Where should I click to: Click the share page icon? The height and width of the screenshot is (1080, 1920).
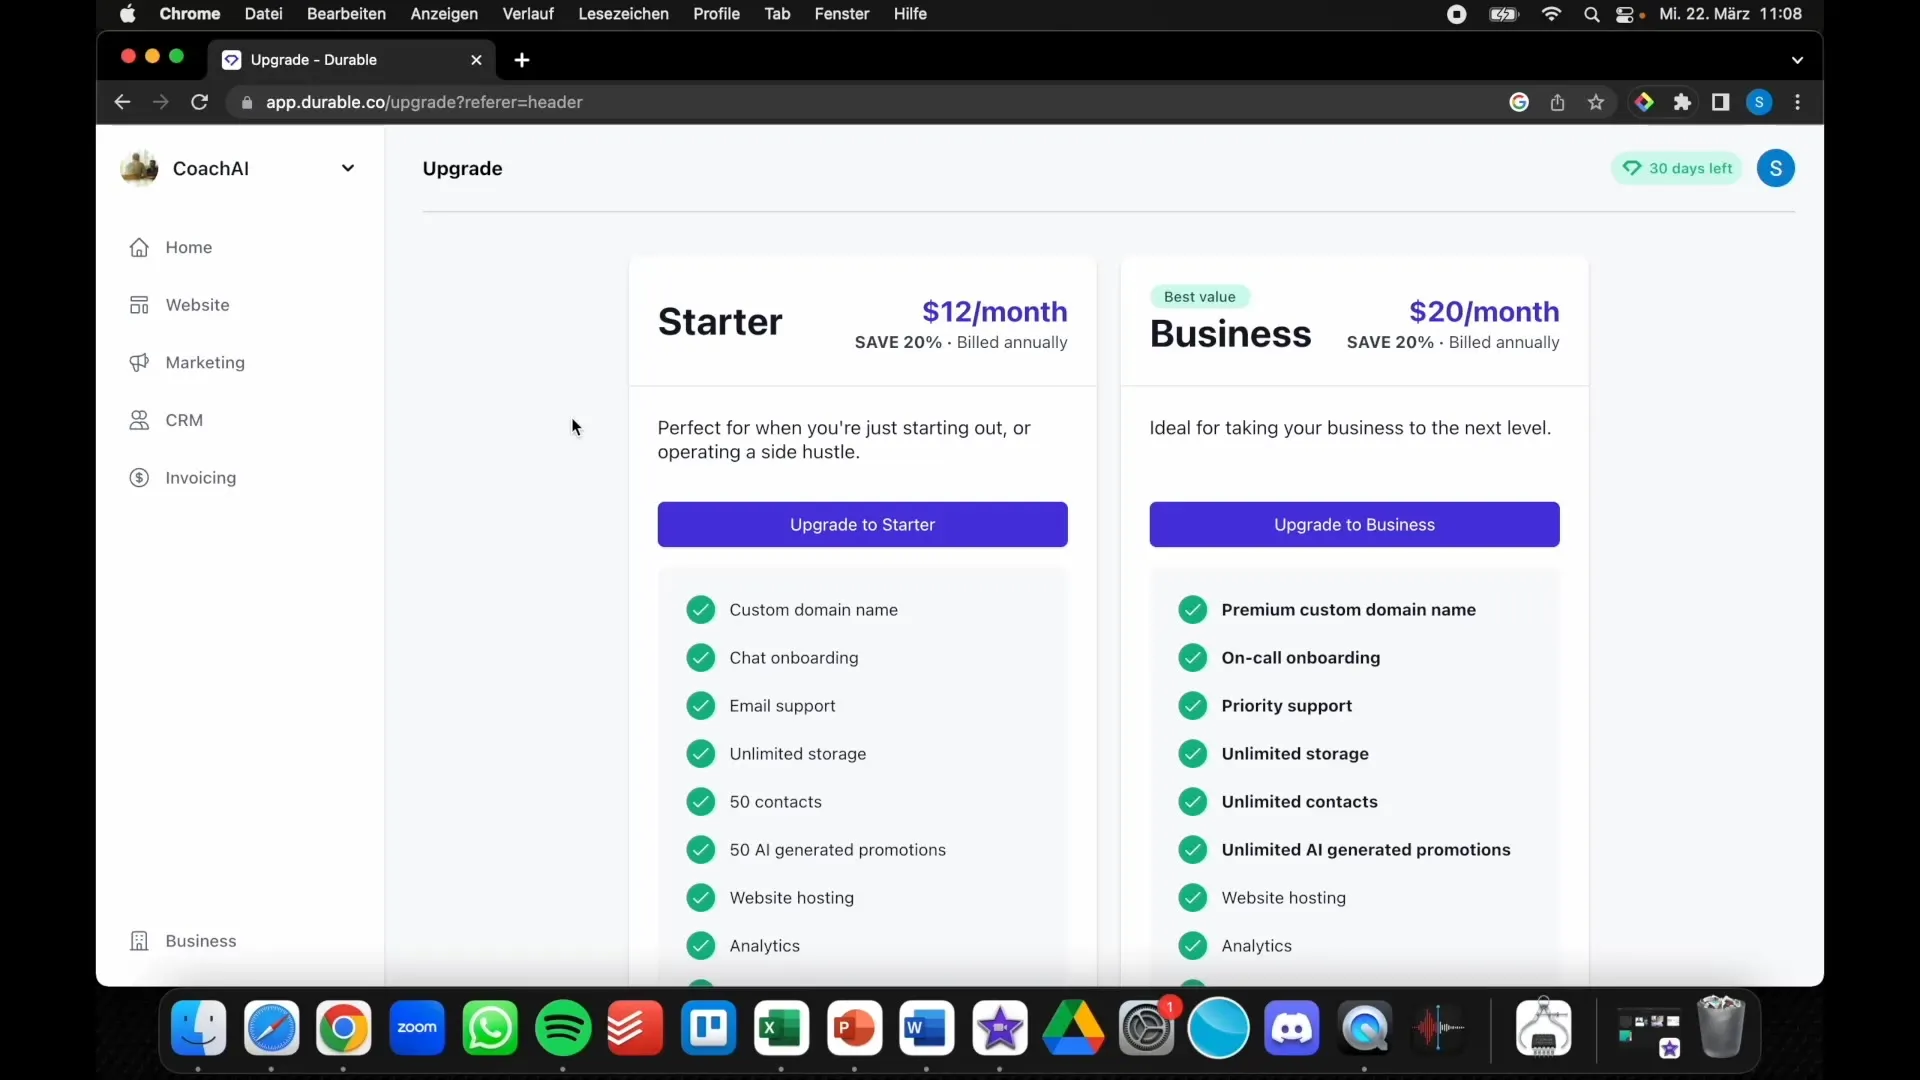click(1557, 102)
